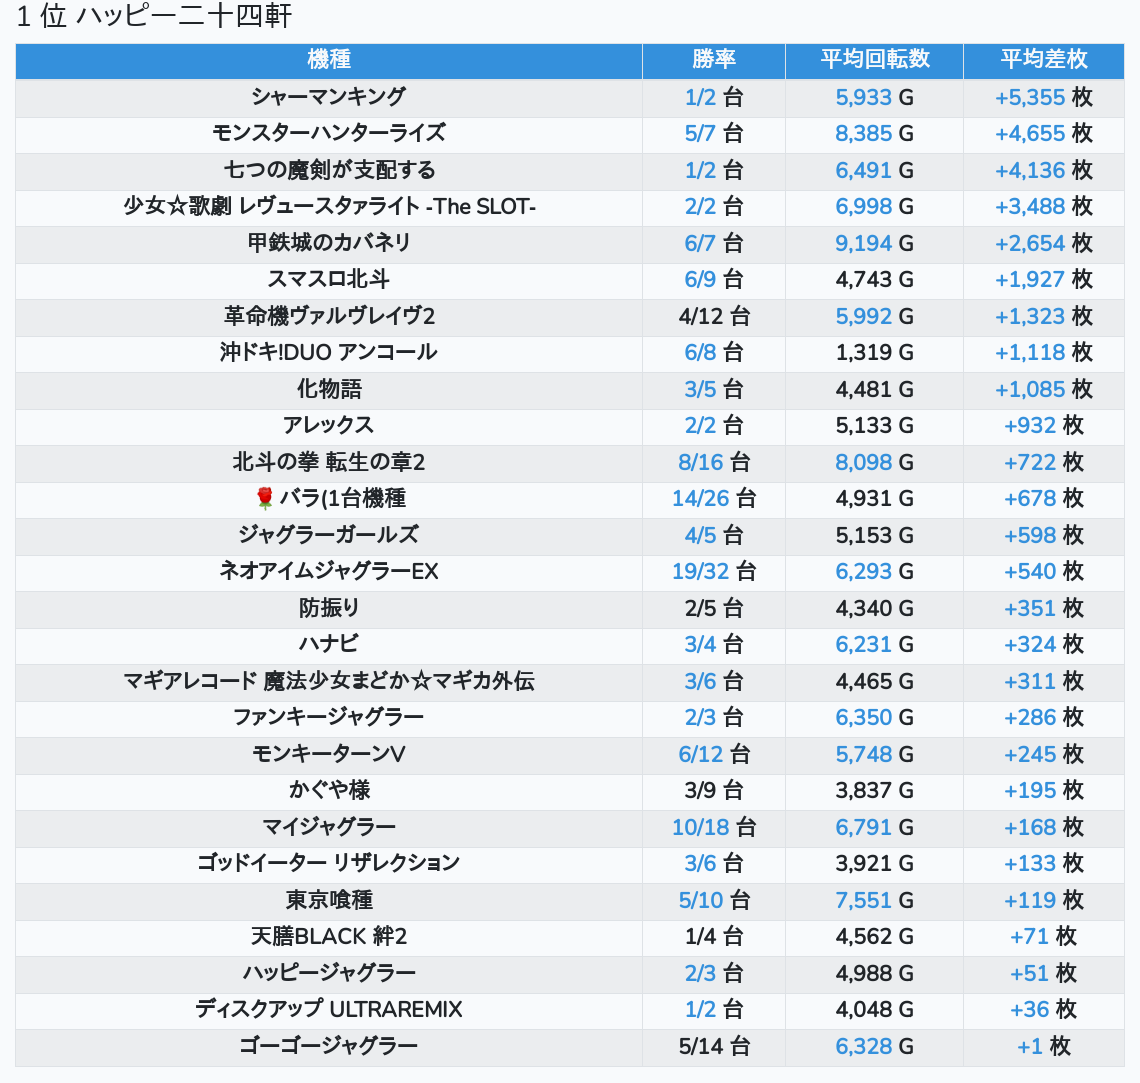Click ディスクアップ ULTRAREMIX machine name
The height and width of the screenshot is (1083, 1140).
pyautogui.click(x=329, y=1009)
